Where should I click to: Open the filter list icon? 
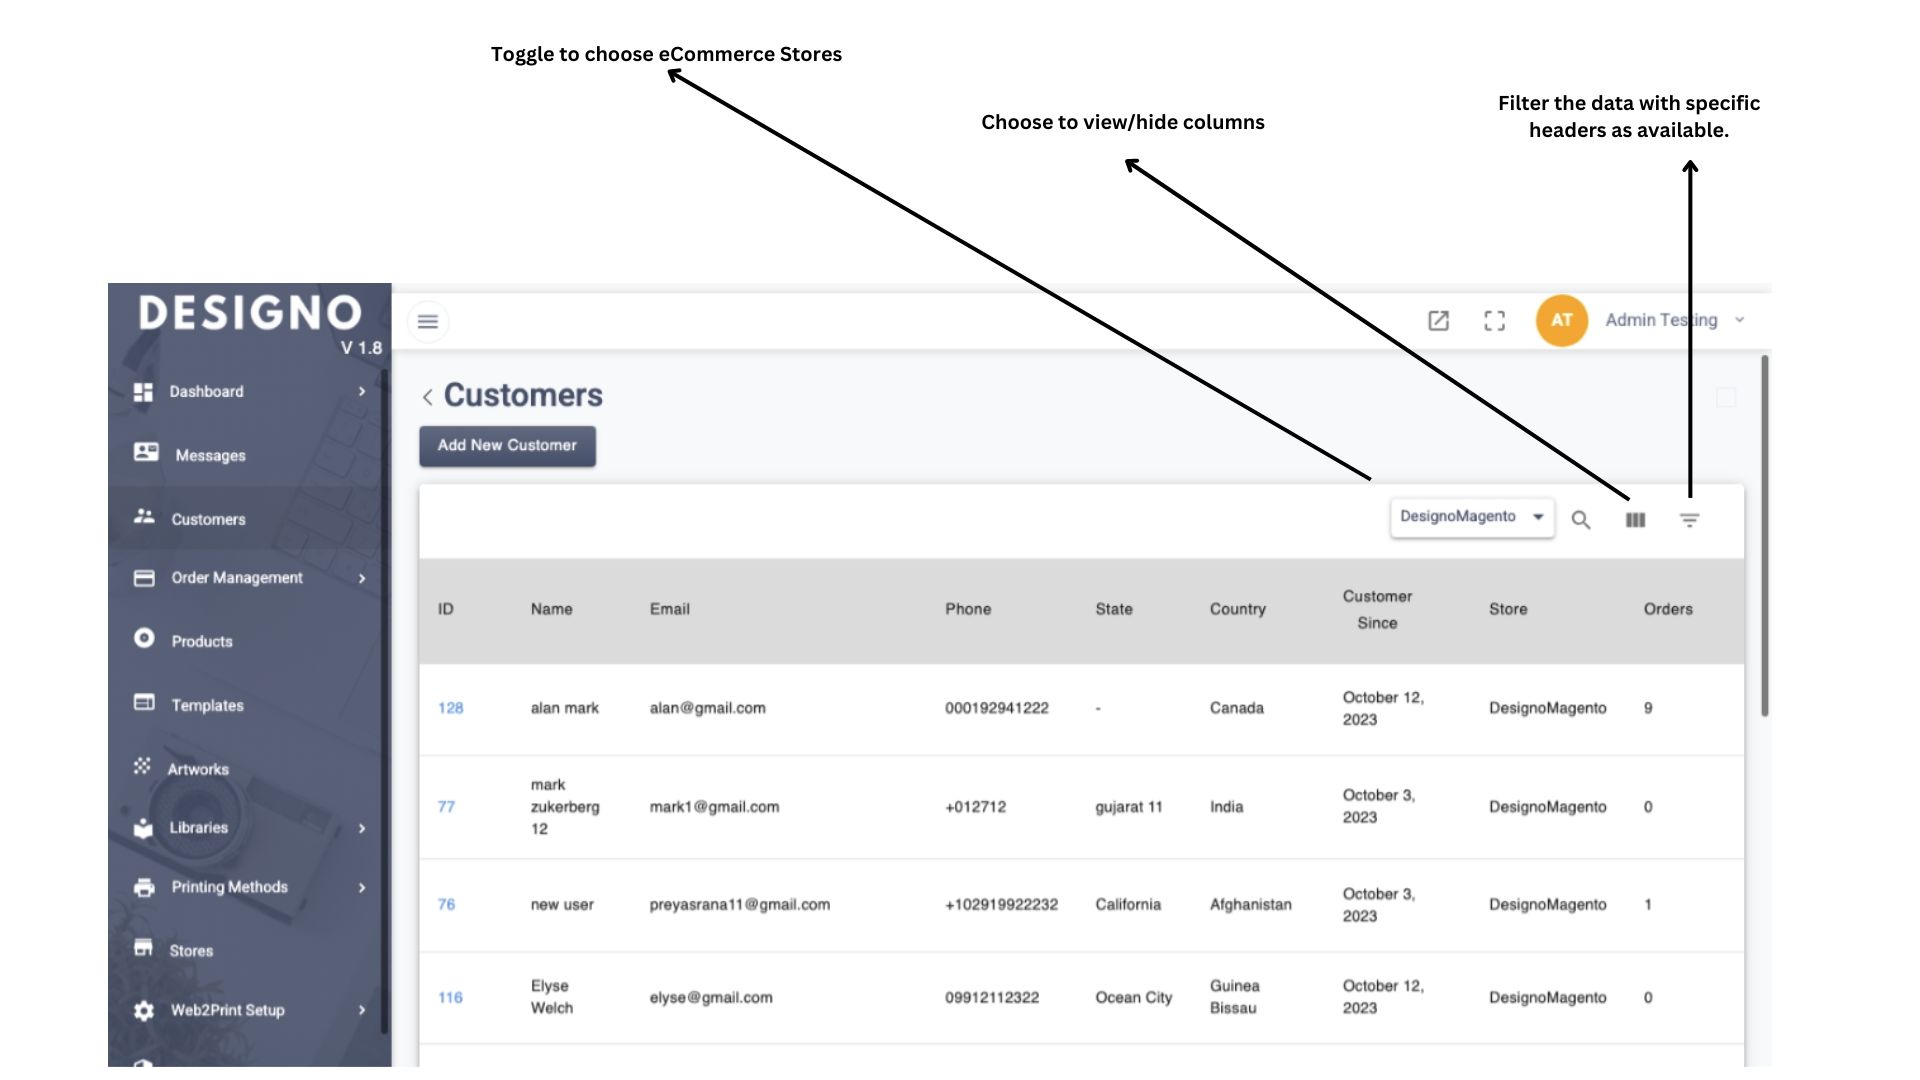(x=1689, y=520)
